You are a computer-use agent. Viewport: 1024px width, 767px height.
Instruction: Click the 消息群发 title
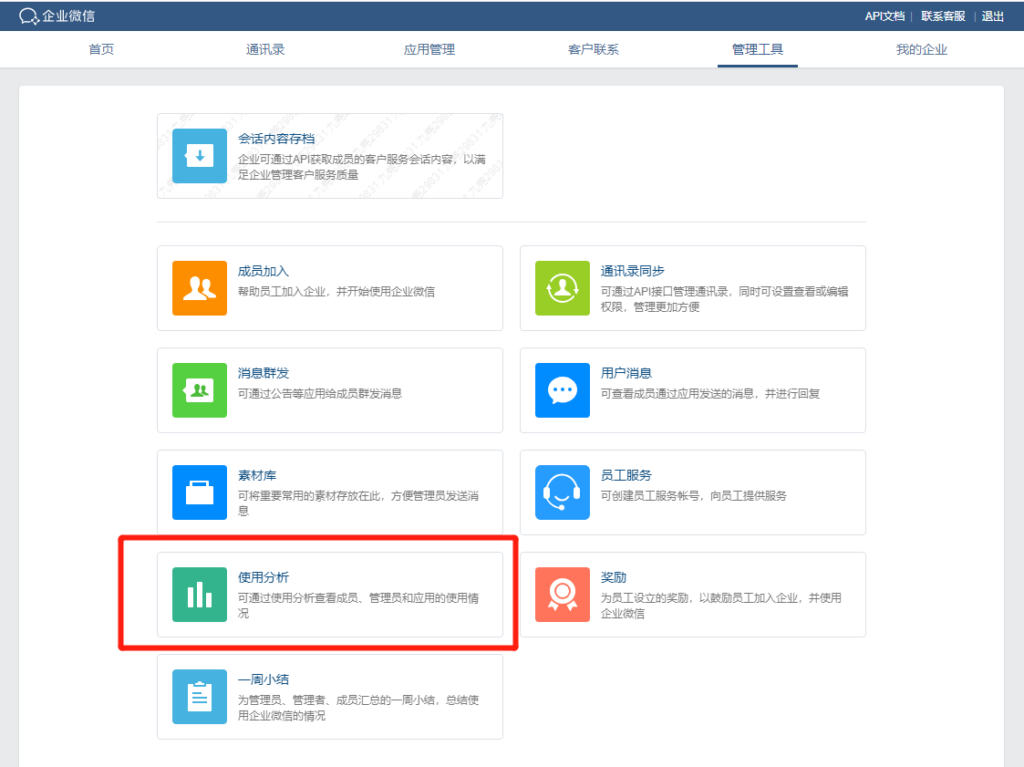tap(263, 373)
